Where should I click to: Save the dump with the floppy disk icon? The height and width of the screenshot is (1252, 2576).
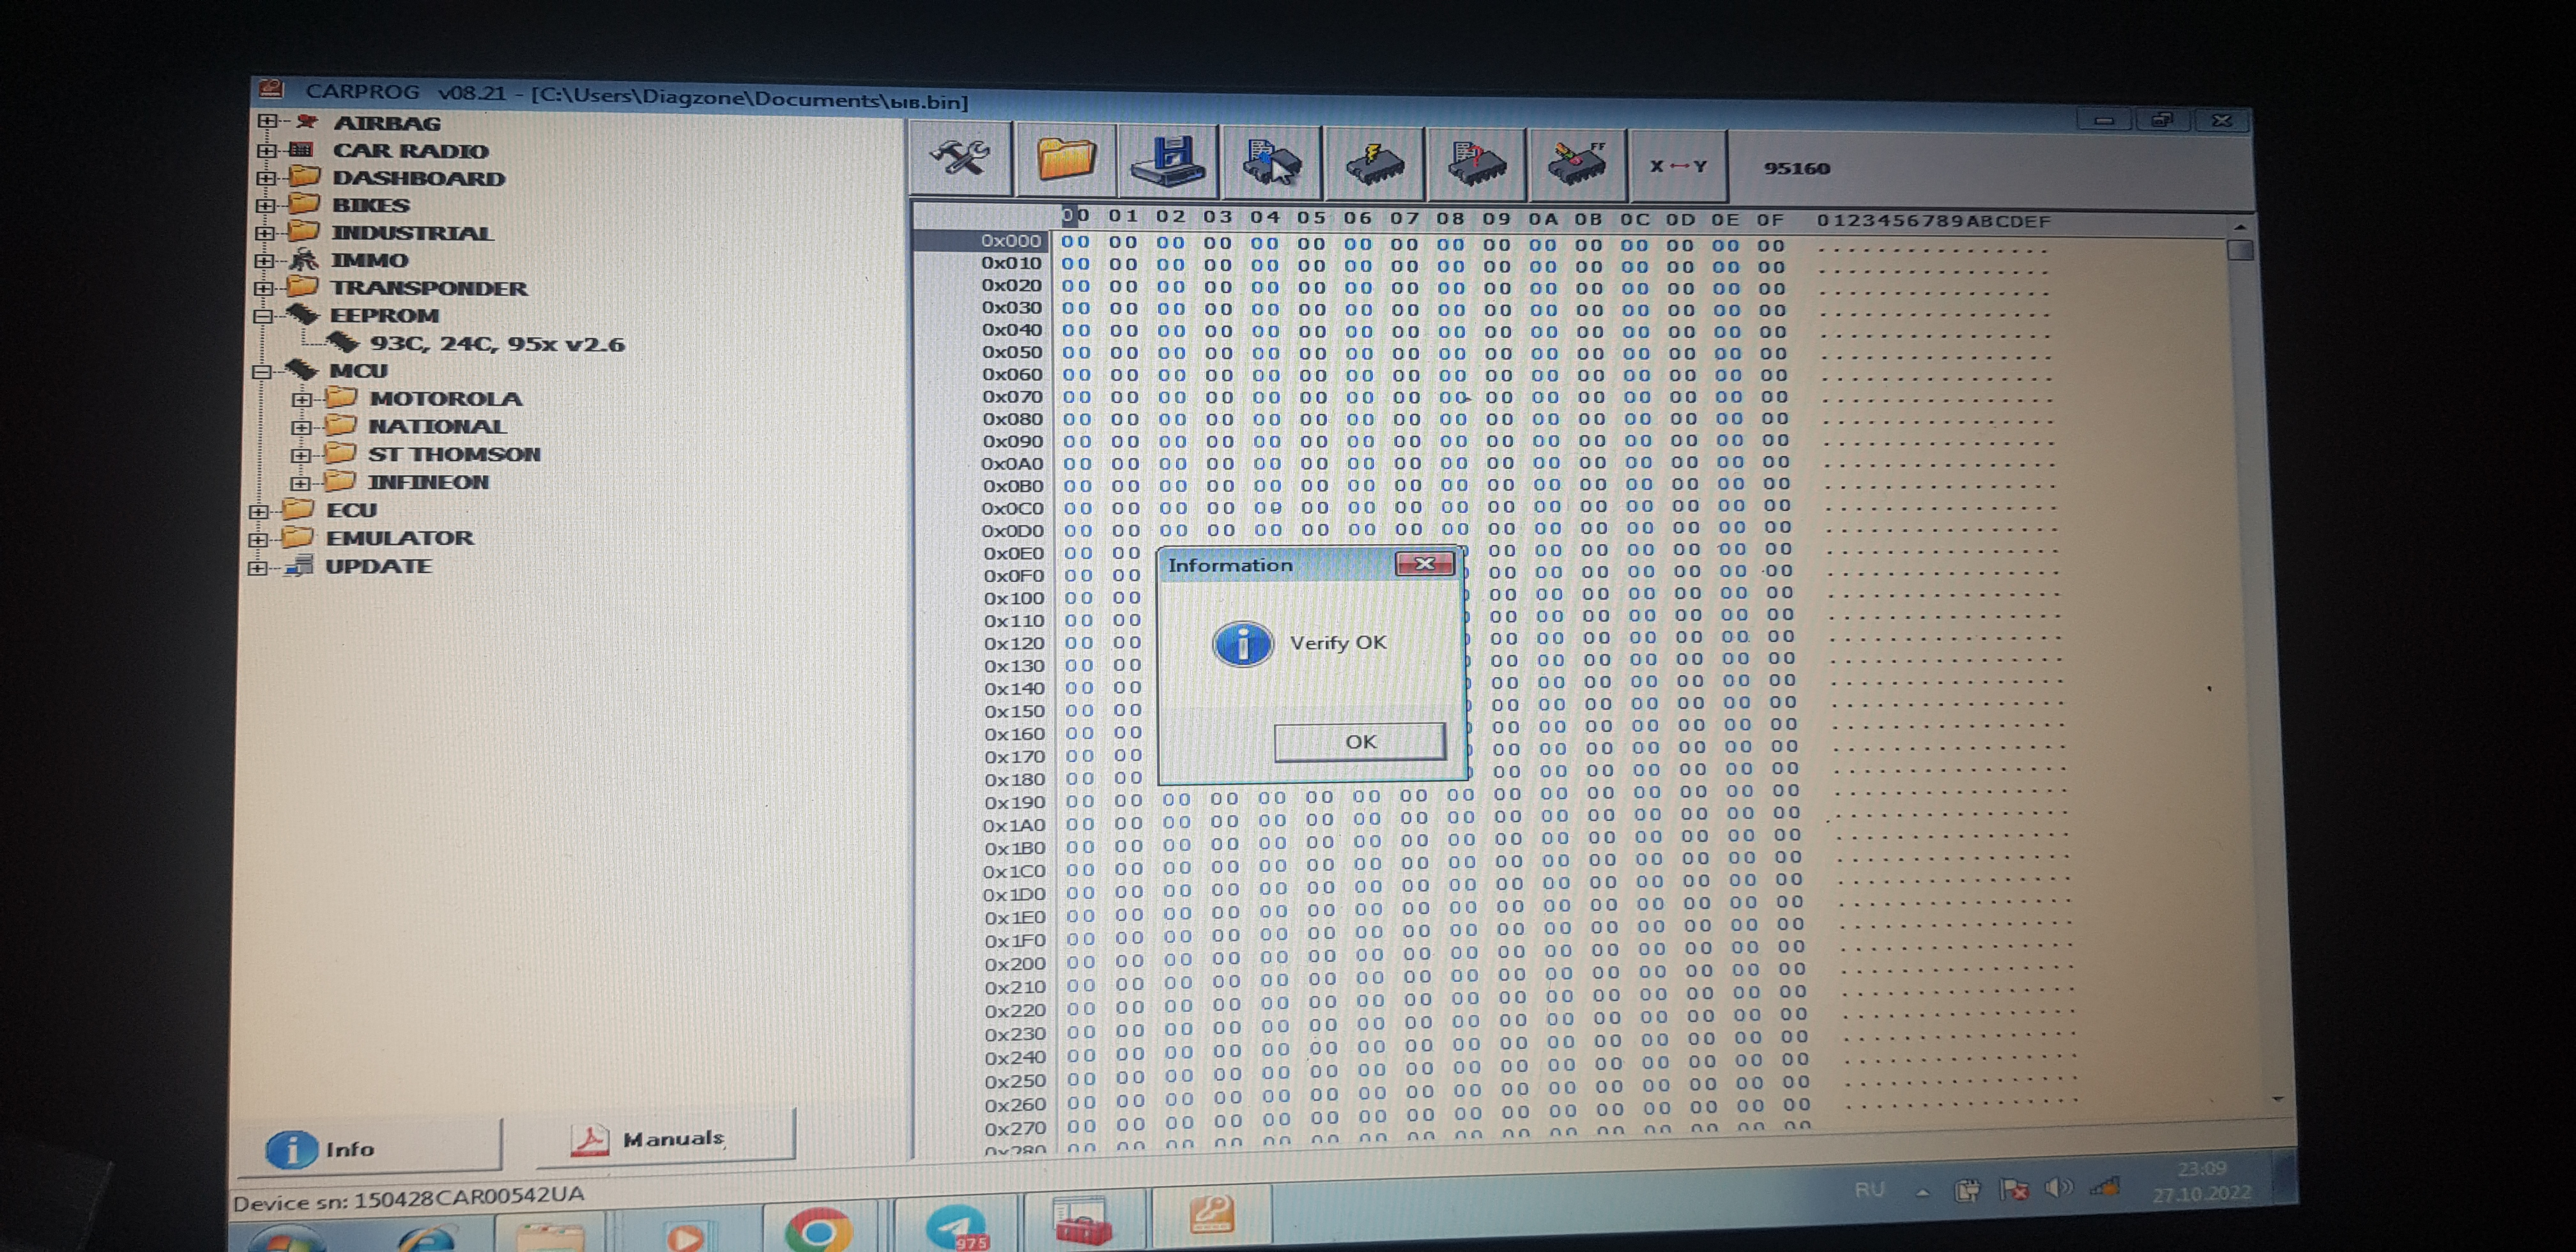click(1167, 161)
